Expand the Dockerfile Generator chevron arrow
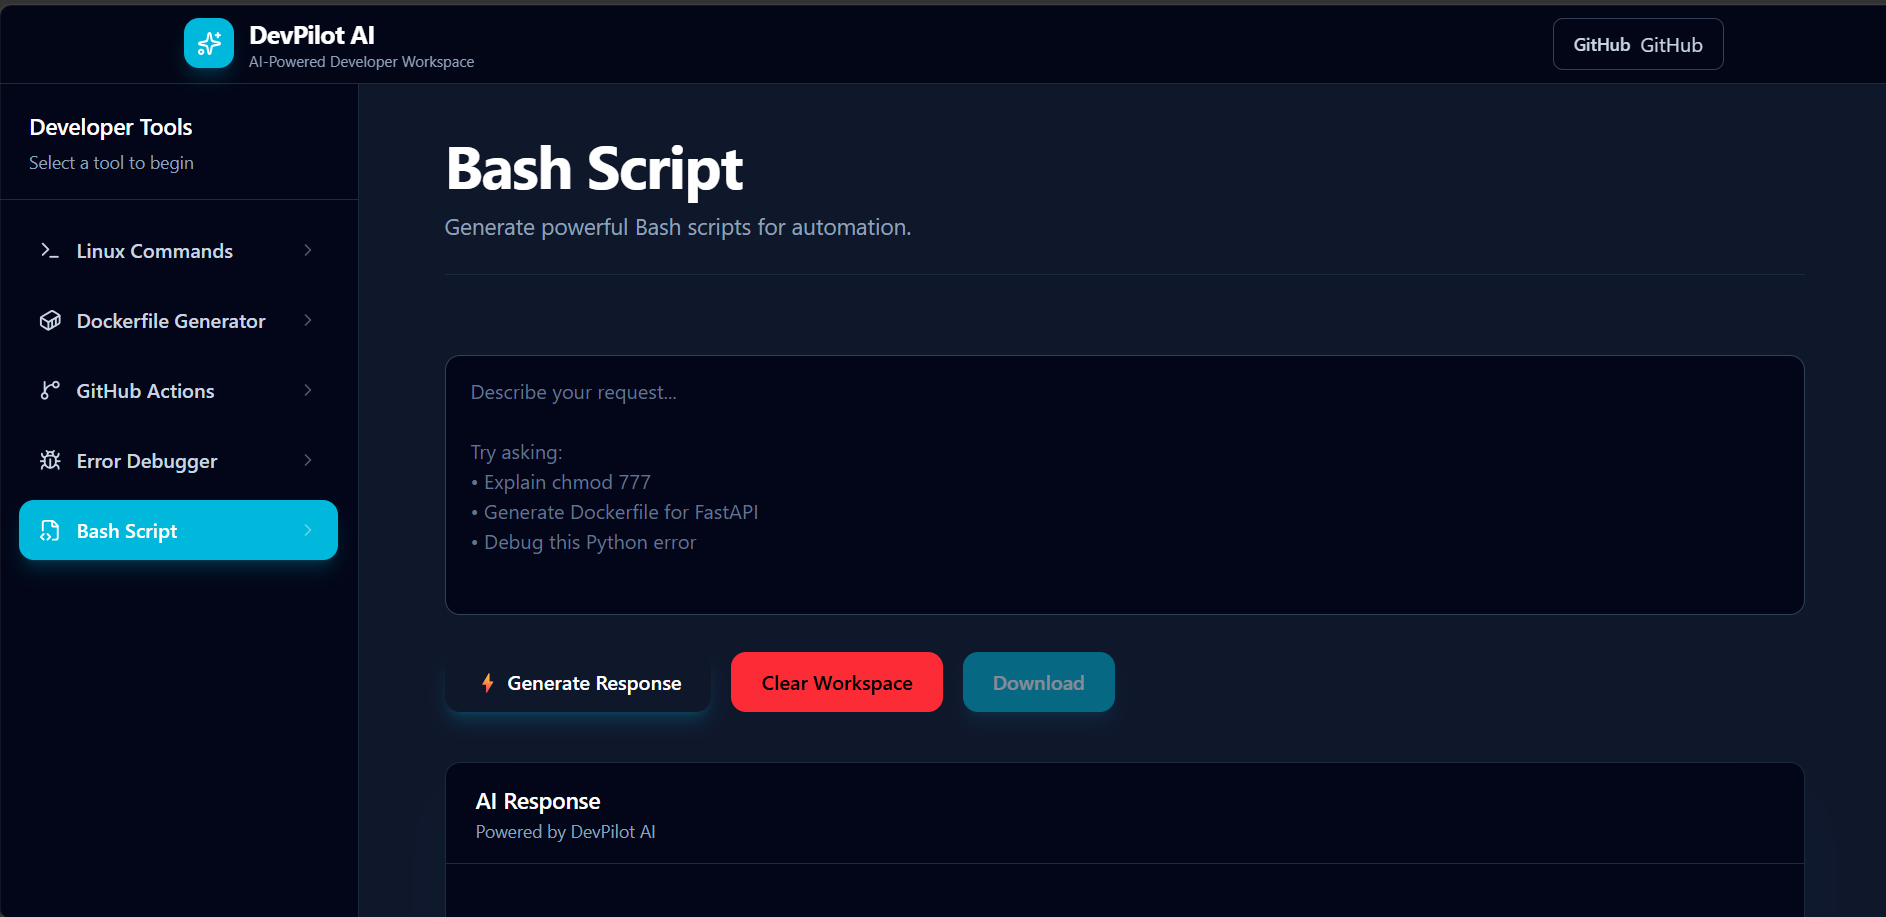This screenshot has width=1886, height=917. click(x=308, y=320)
